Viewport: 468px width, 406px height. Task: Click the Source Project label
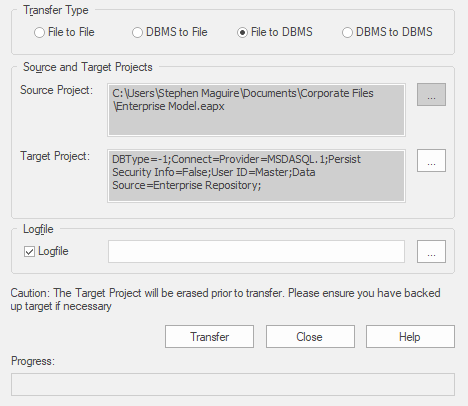(57, 90)
